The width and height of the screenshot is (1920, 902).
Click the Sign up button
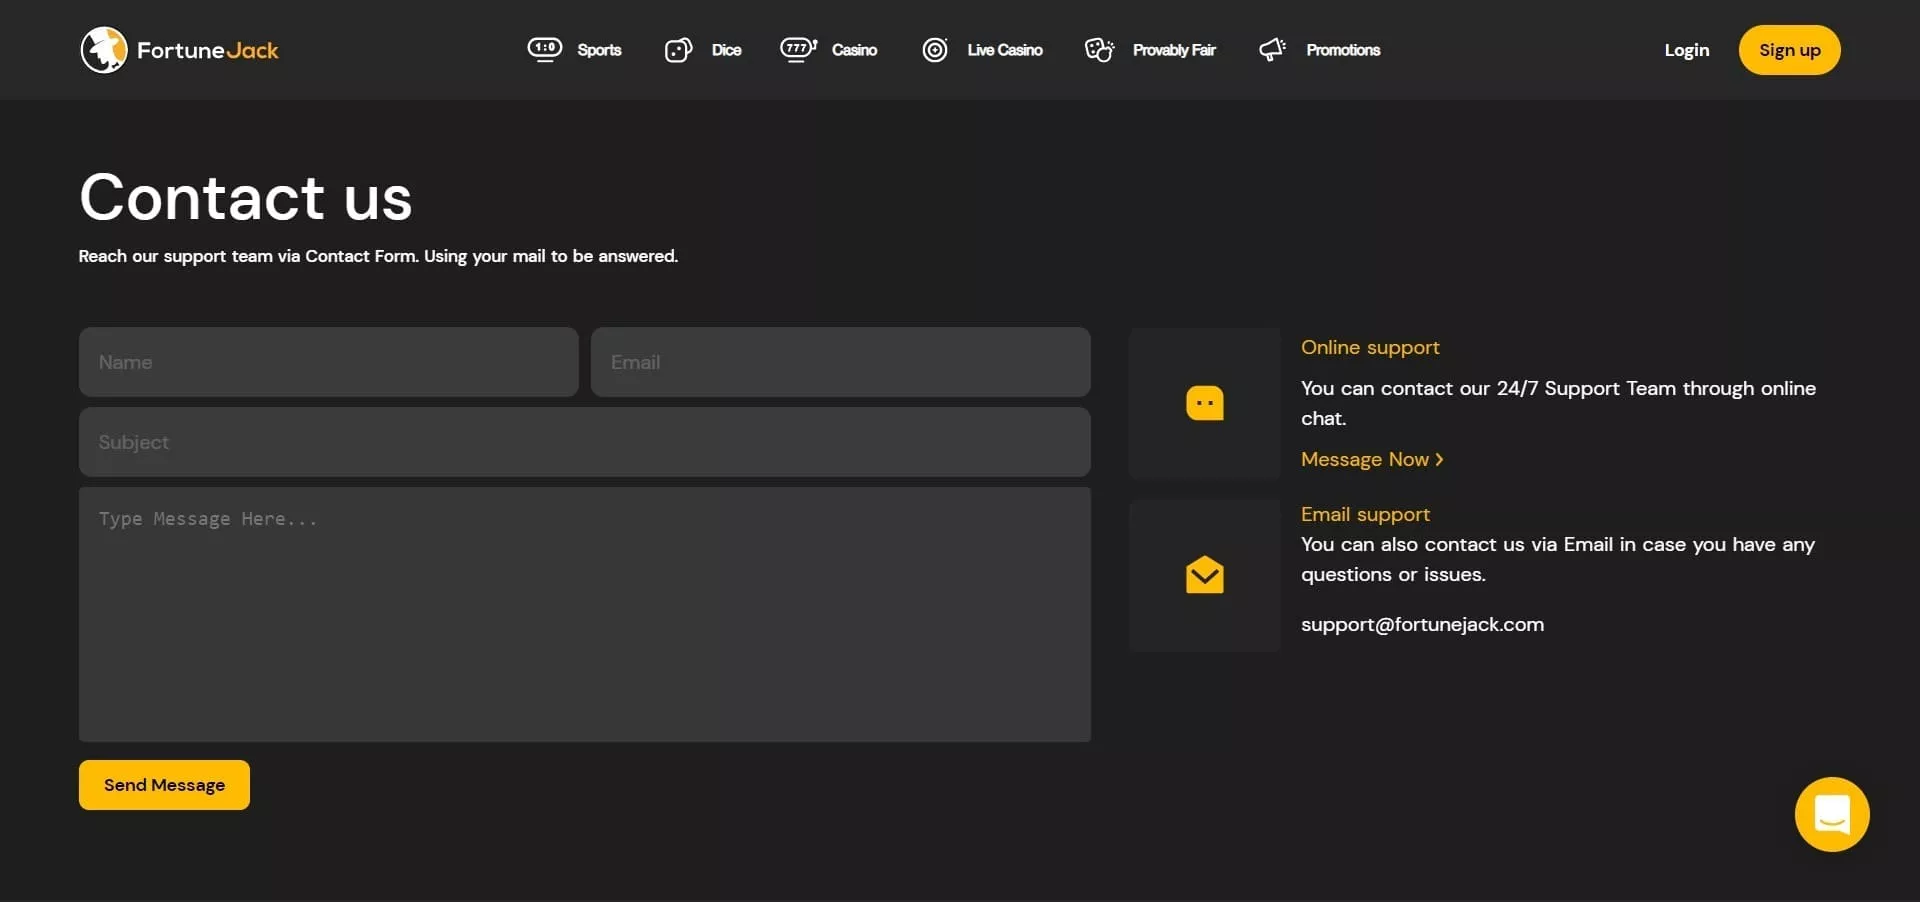pyautogui.click(x=1789, y=50)
